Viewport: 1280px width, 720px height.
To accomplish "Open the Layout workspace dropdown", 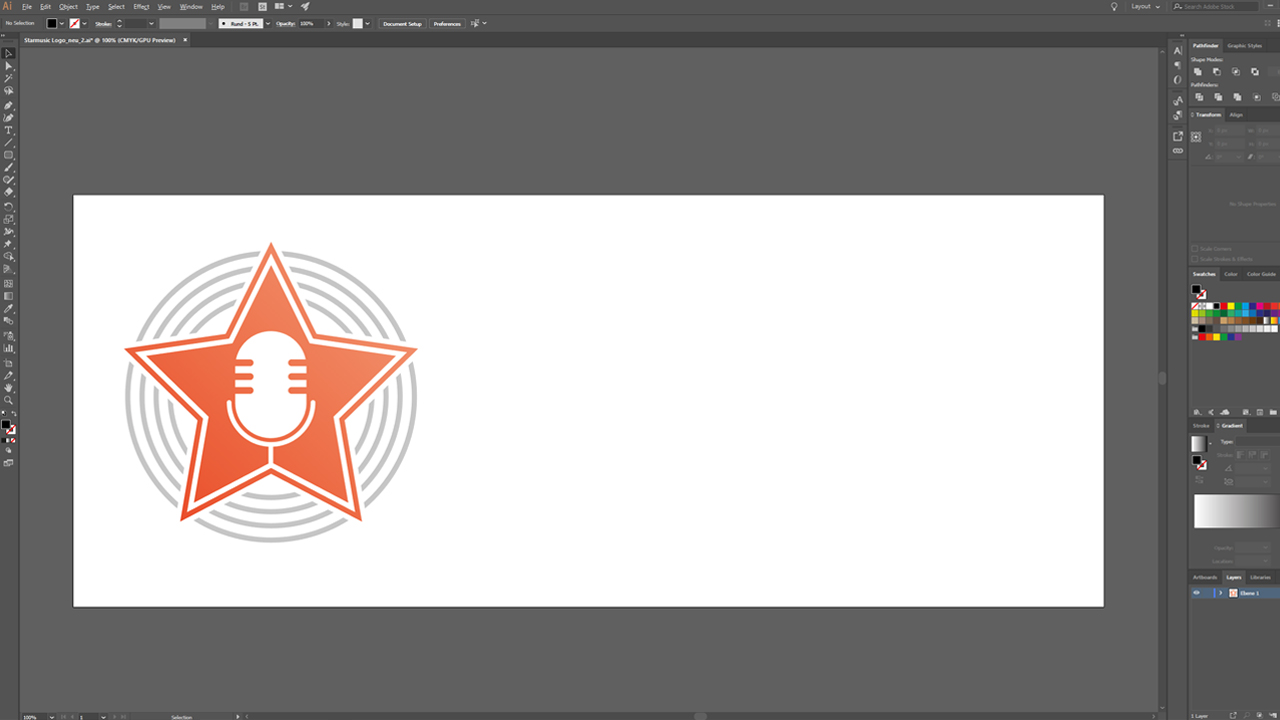I will (1145, 7).
